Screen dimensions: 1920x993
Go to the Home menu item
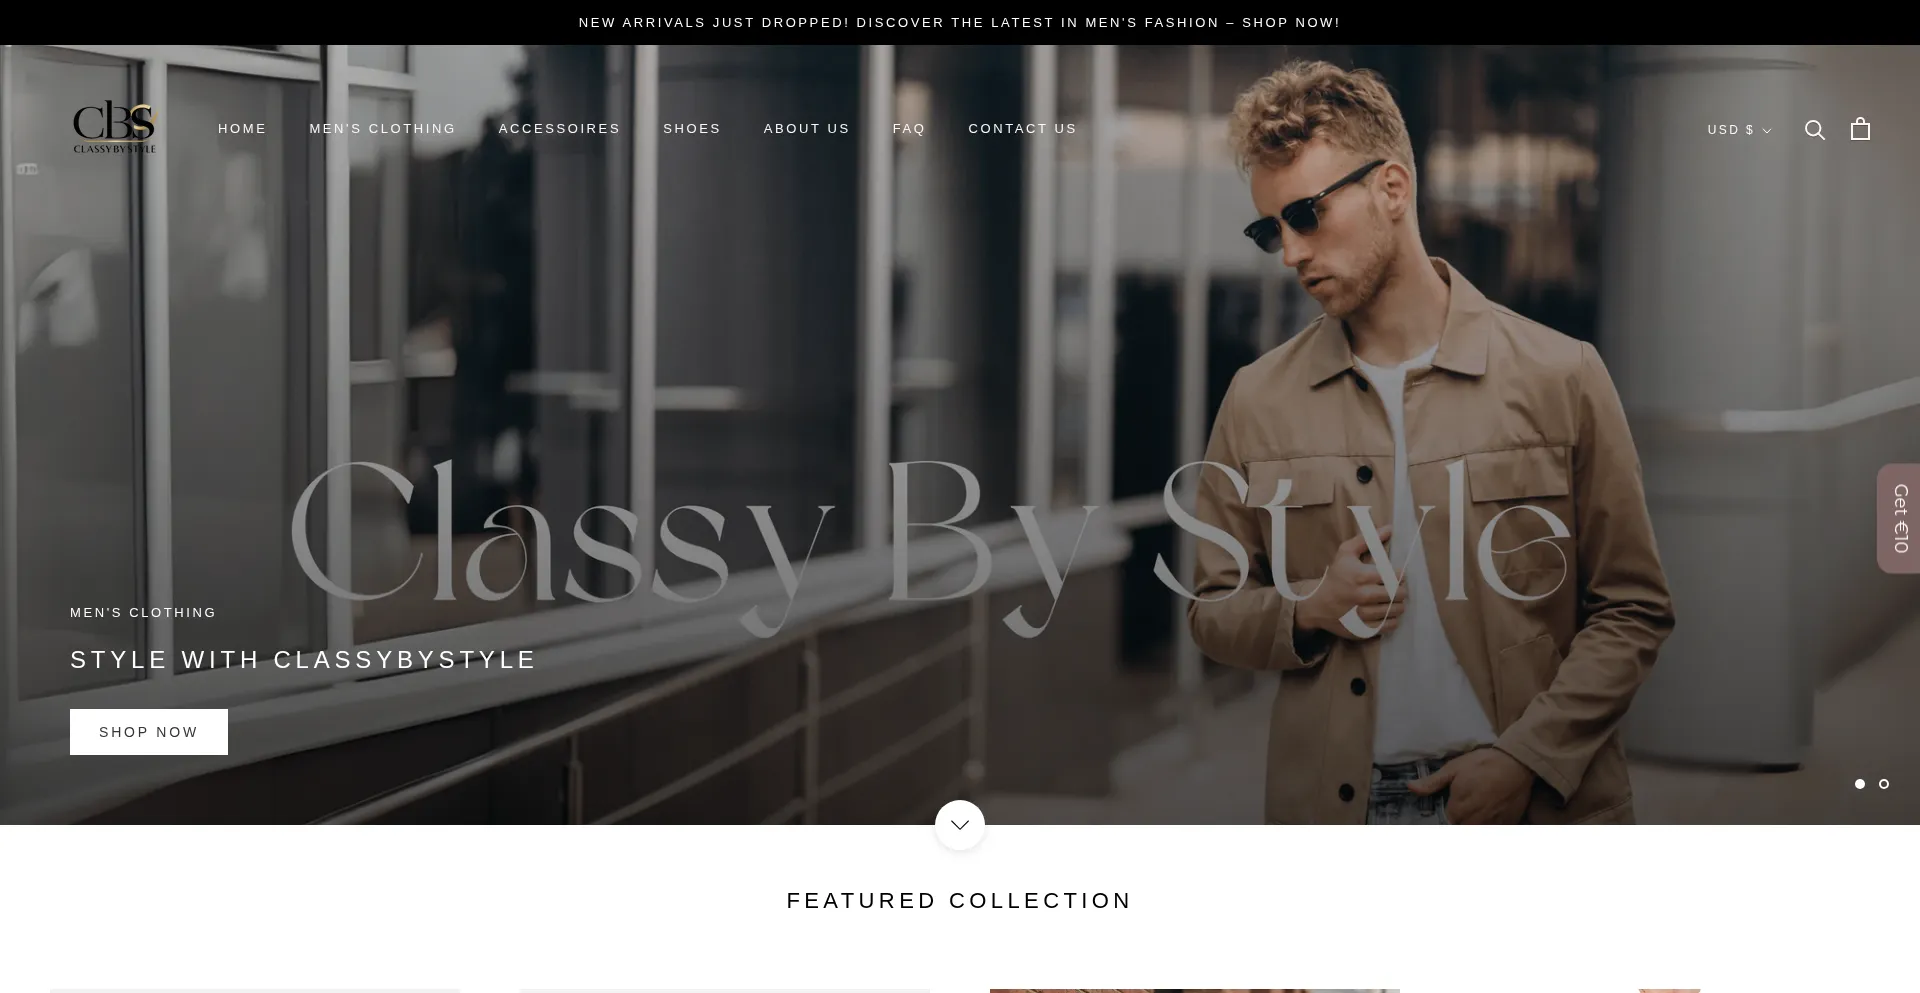tap(242, 129)
